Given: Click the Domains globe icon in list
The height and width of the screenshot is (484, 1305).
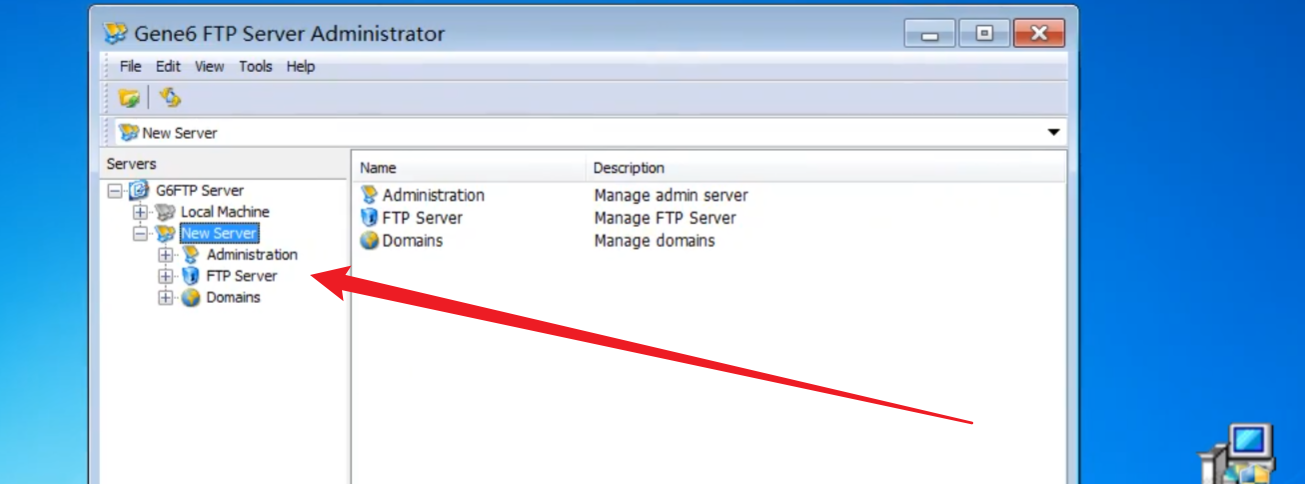Looking at the screenshot, I should point(370,240).
